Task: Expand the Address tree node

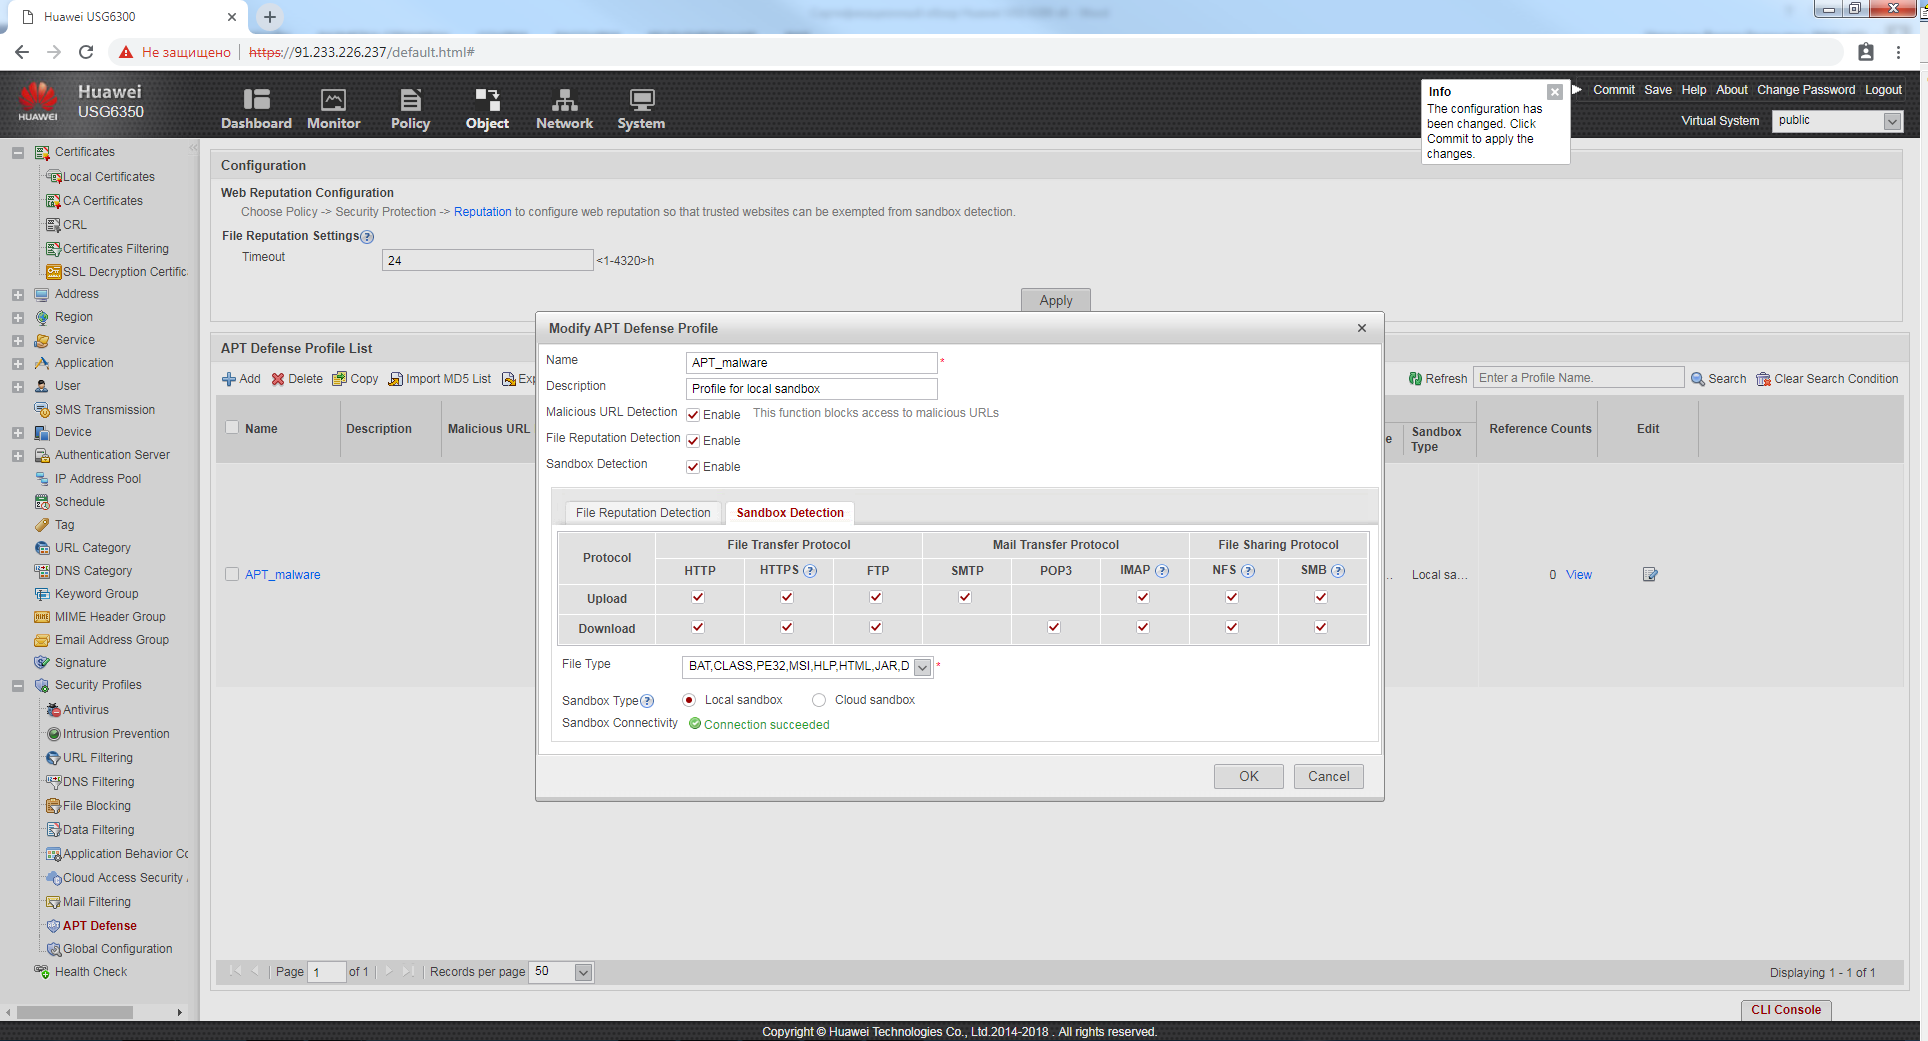Action: (x=18, y=295)
